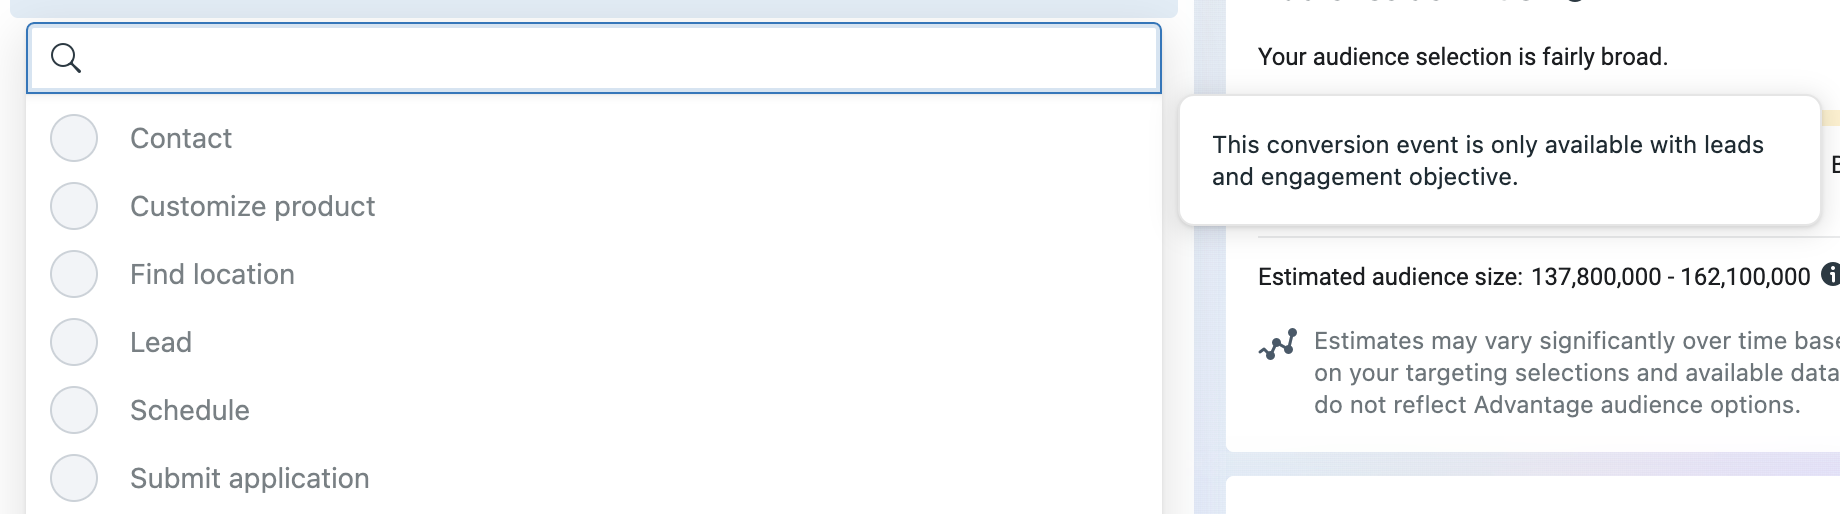Click the conversion event availability tooltip
The image size is (1840, 514).
(1499, 160)
